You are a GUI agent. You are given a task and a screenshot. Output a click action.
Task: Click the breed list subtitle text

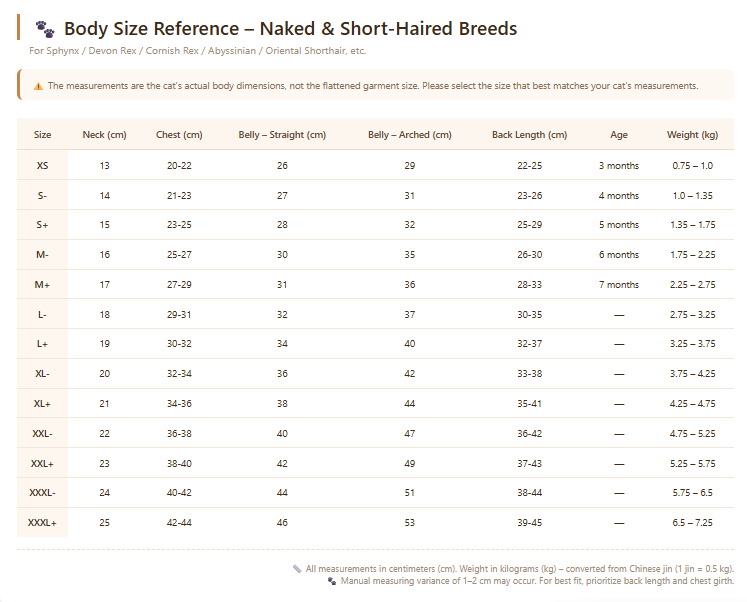click(197, 50)
